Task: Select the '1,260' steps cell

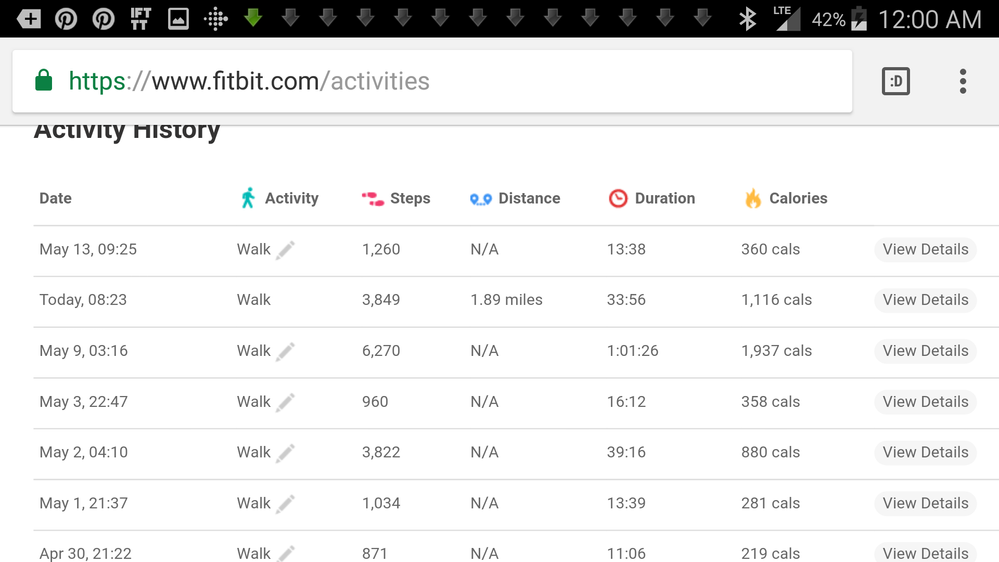Action: (x=381, y=250)
